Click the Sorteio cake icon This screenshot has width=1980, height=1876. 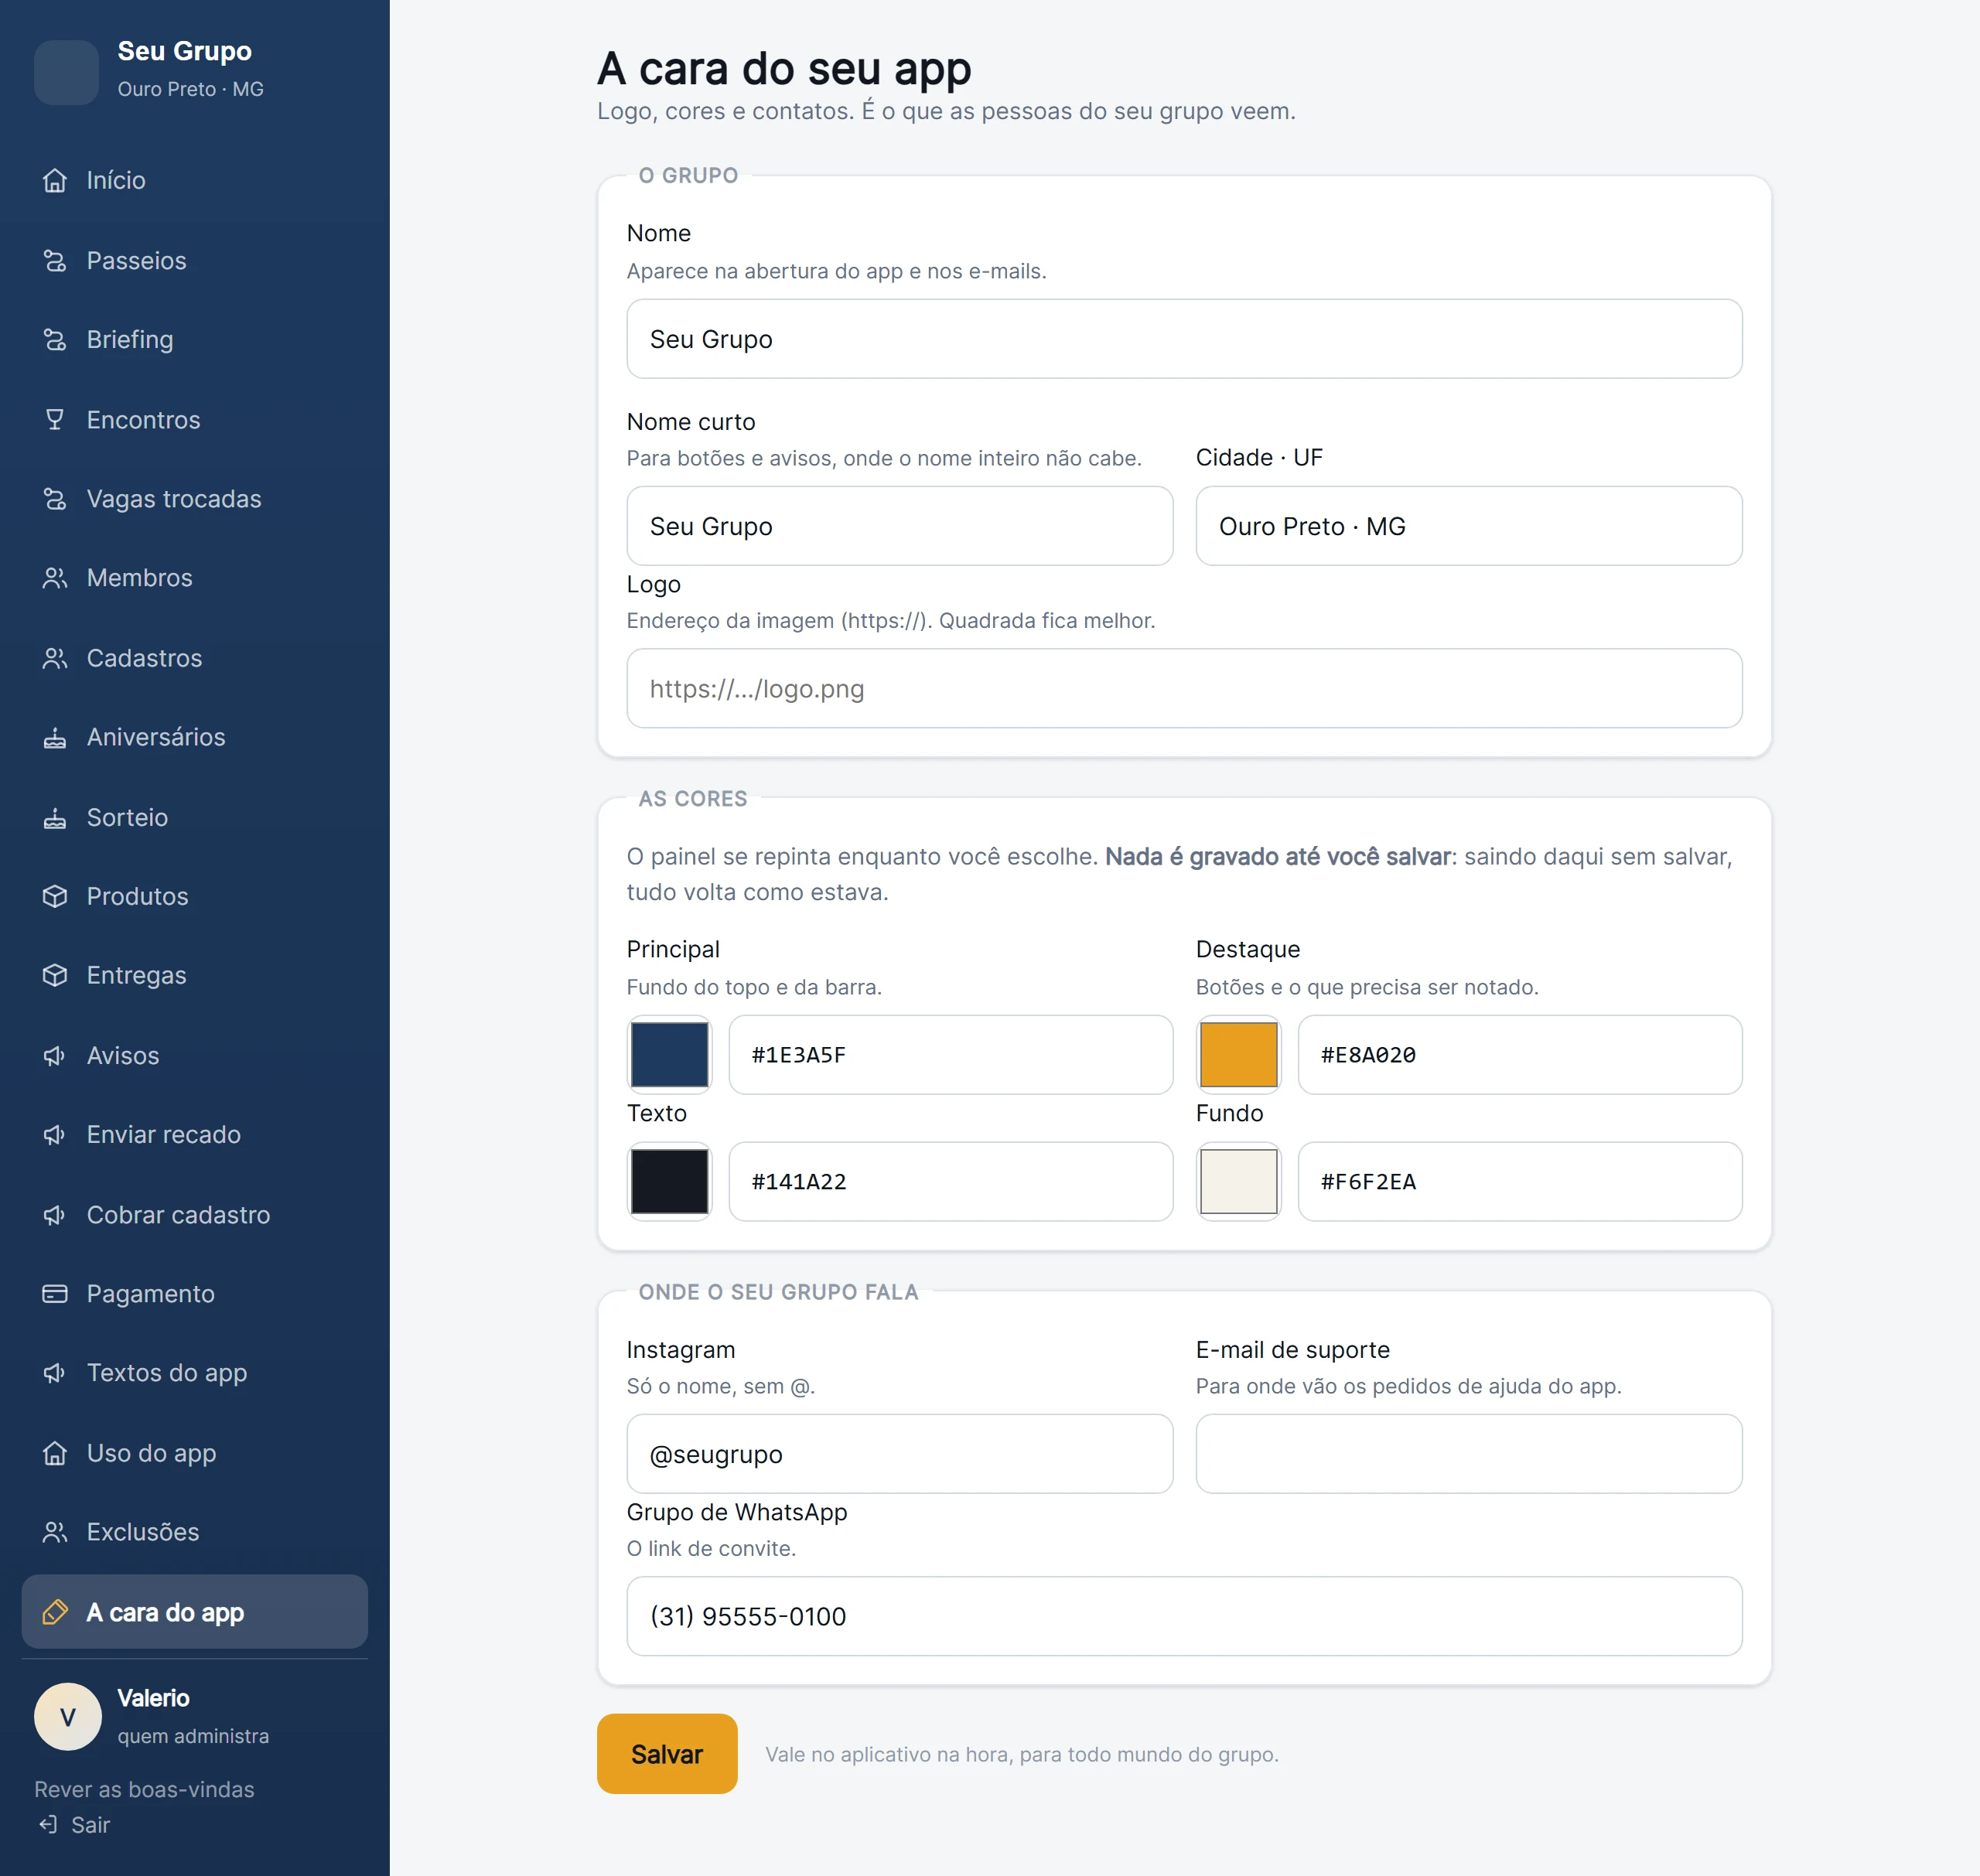click(x=55, y=818)
